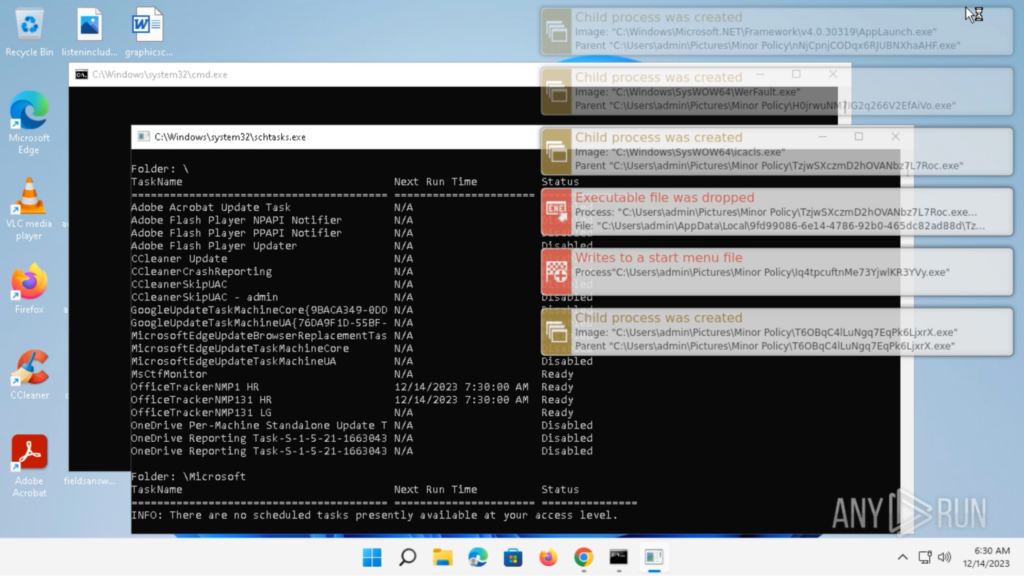Switch to the cmd.exe window via its taskbar icon

point(618,558)
